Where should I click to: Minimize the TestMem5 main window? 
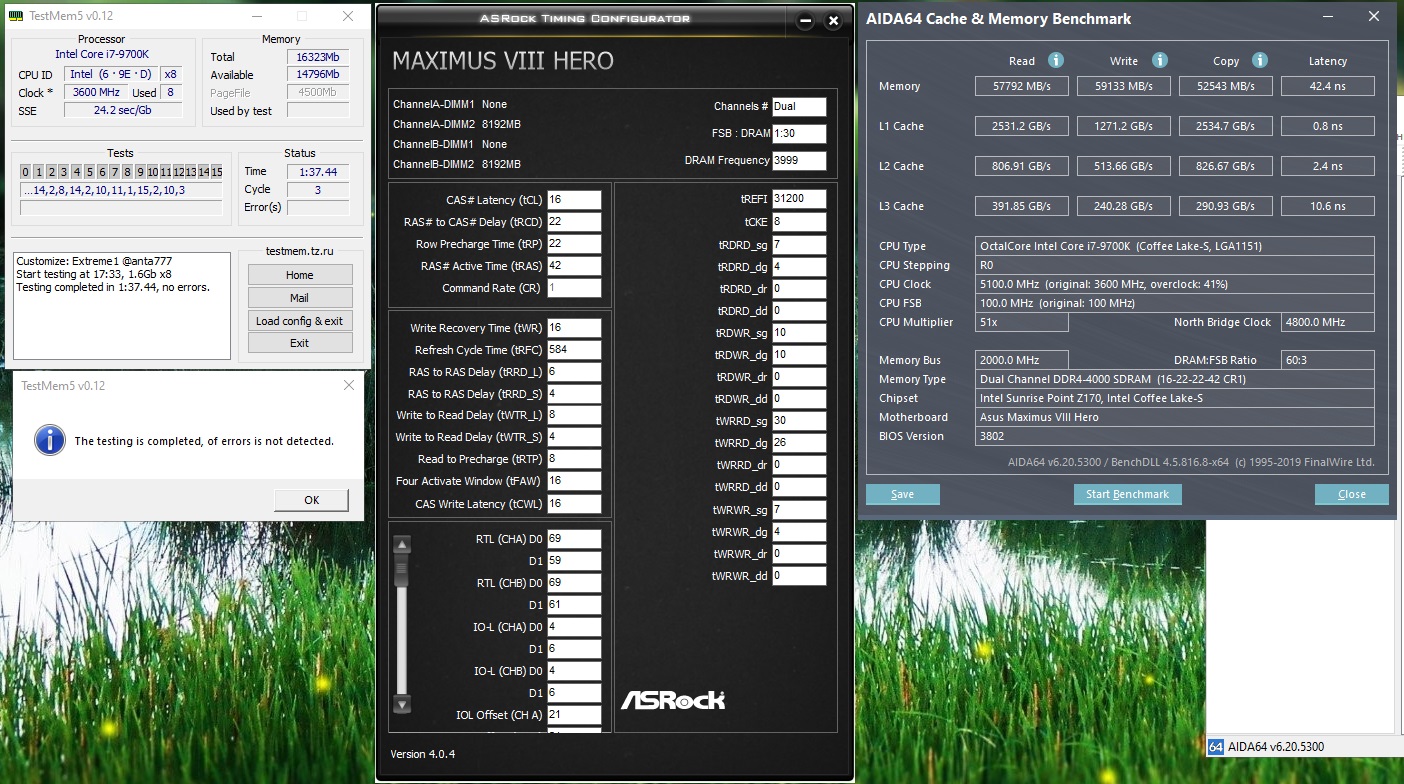click(x=255, y=16)
